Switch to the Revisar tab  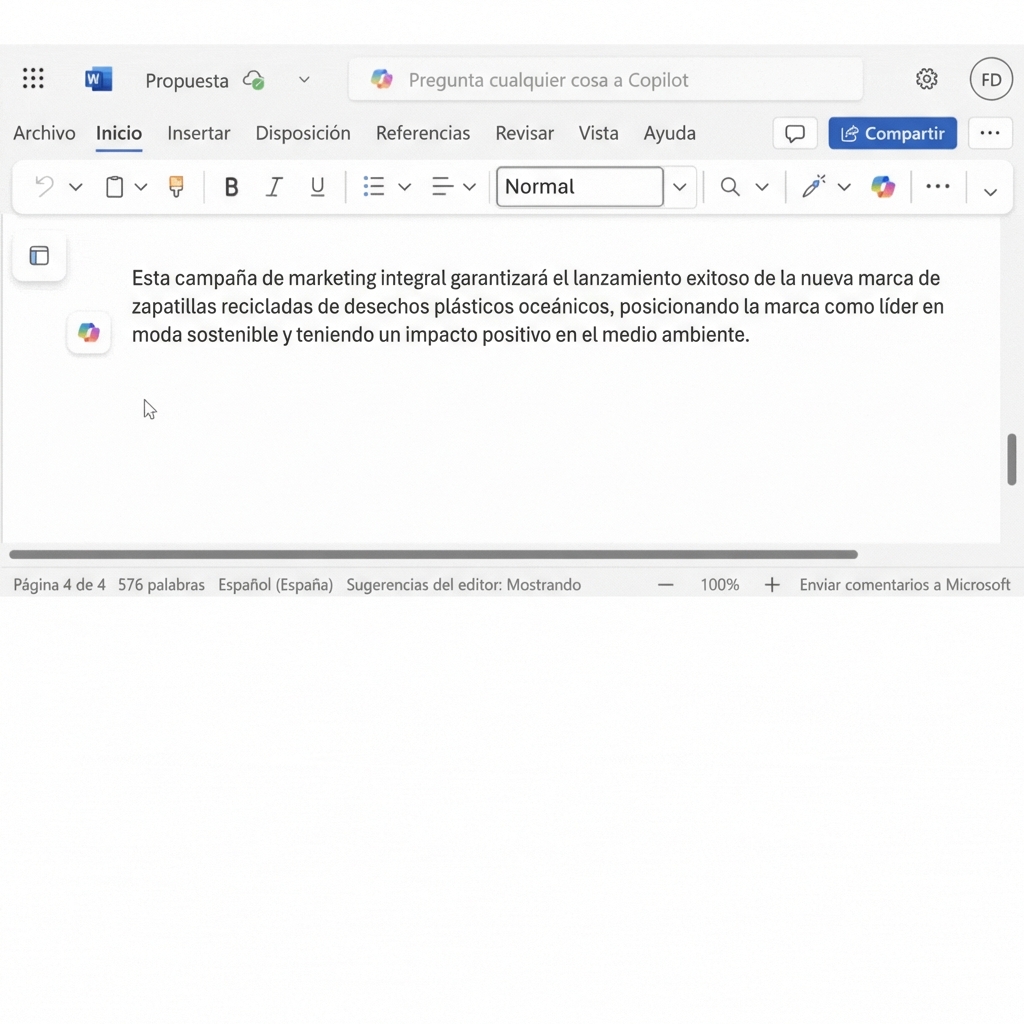click(524, 133)
